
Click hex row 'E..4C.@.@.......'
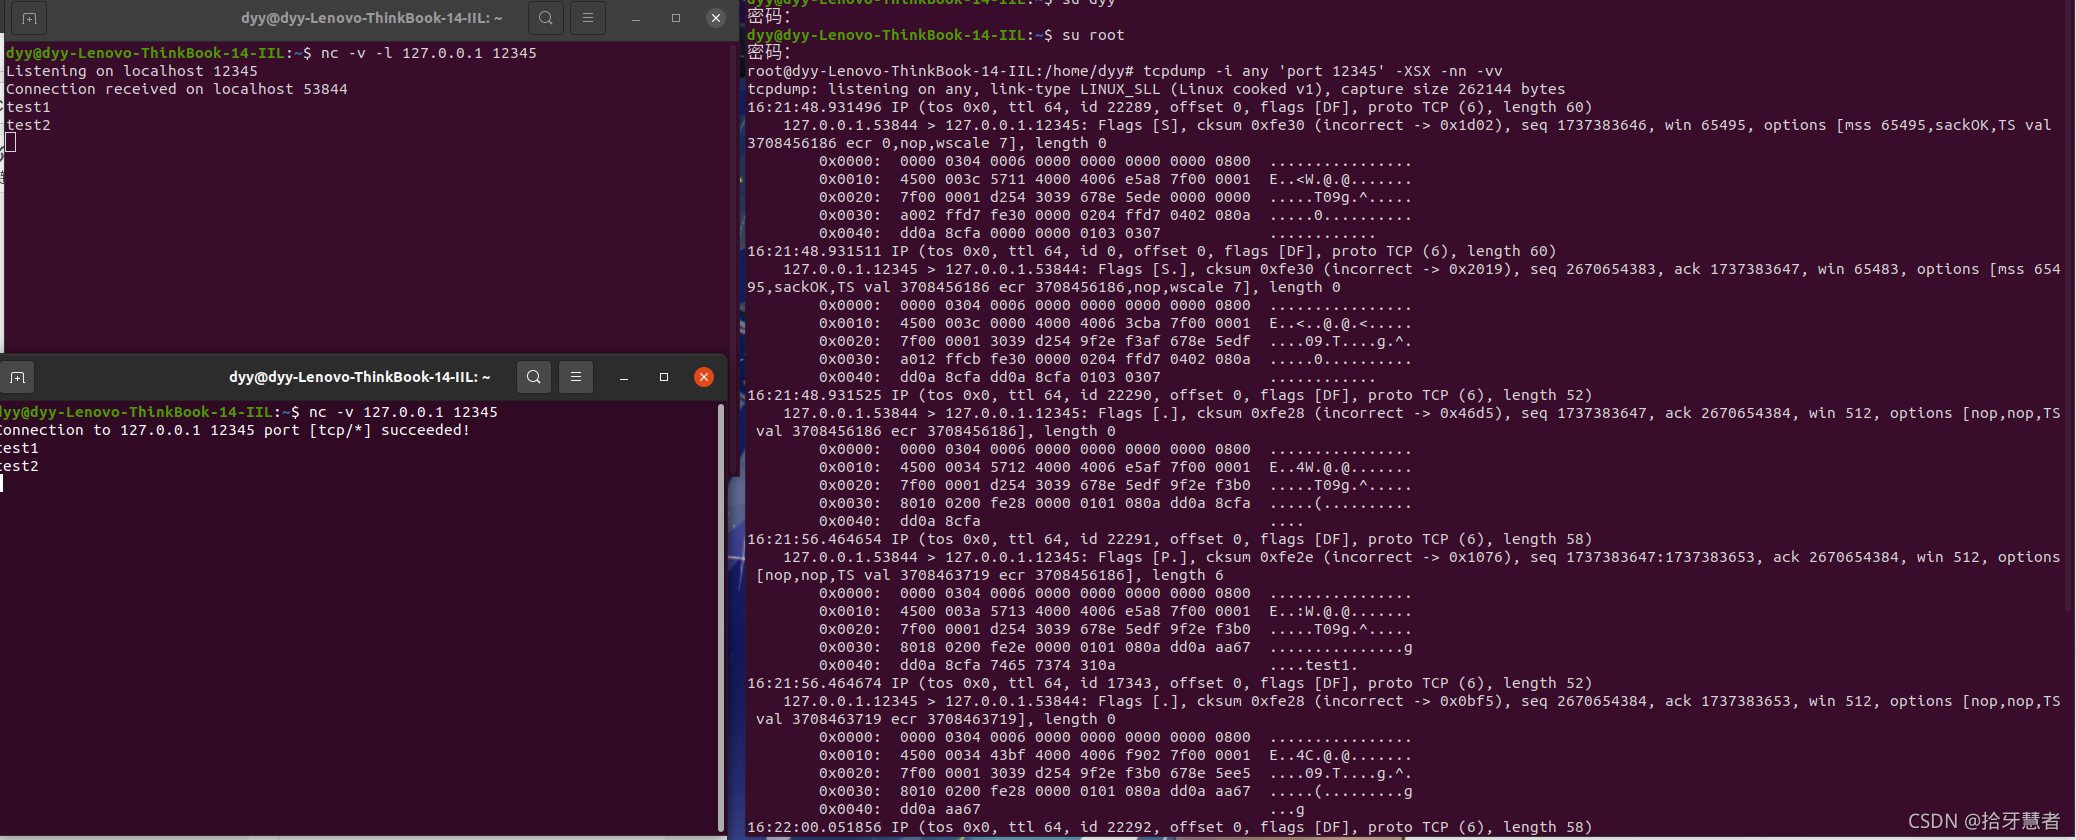point(1115,755)
